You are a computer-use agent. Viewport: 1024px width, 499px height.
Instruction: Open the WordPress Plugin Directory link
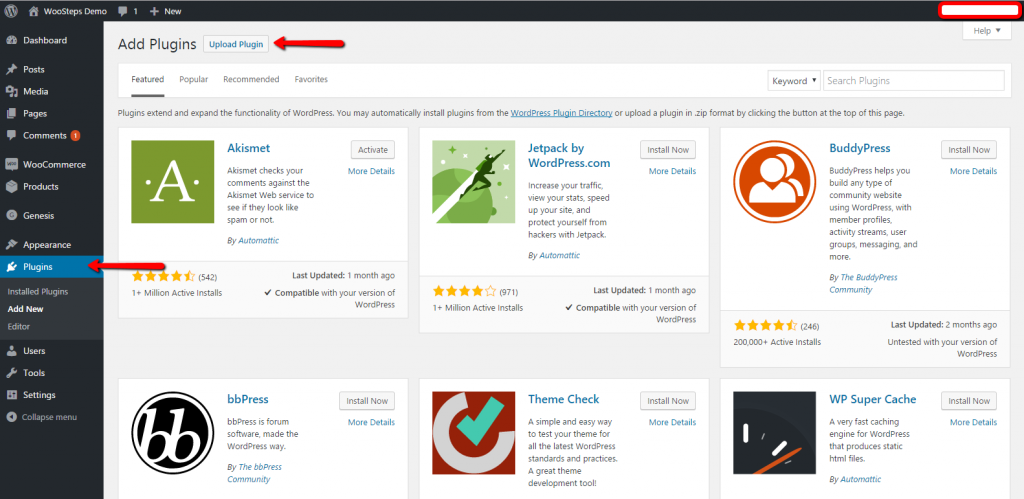(562, 113)
